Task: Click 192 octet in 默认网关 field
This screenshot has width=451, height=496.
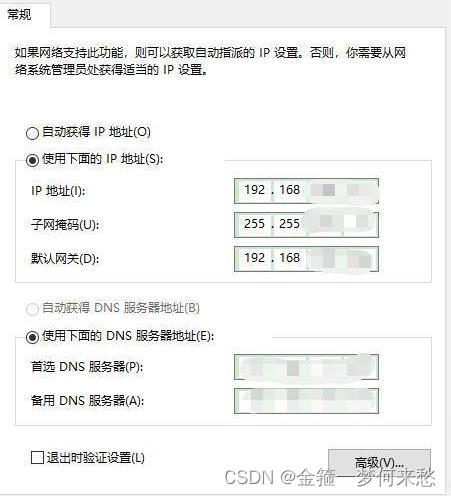Action: tap(254, 258)
